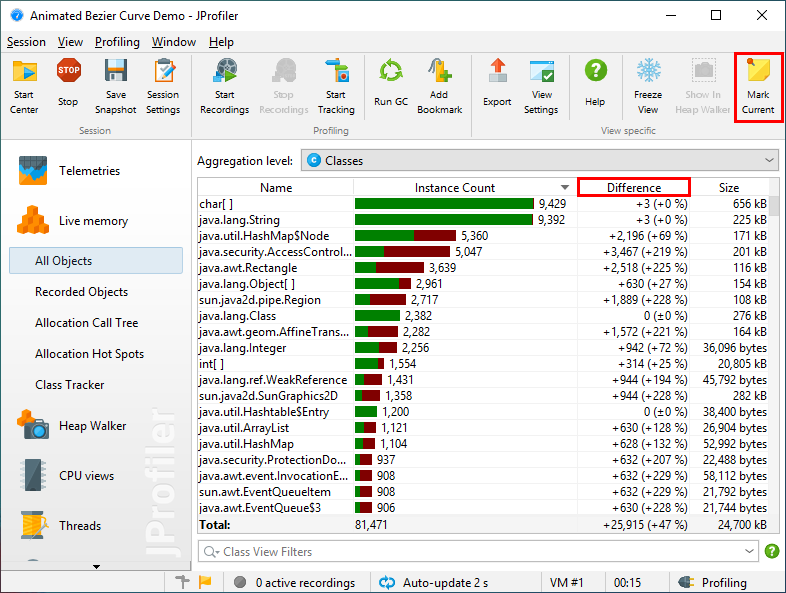Open the Heap Walker section
786x593 pixels.
click(72, 426)
